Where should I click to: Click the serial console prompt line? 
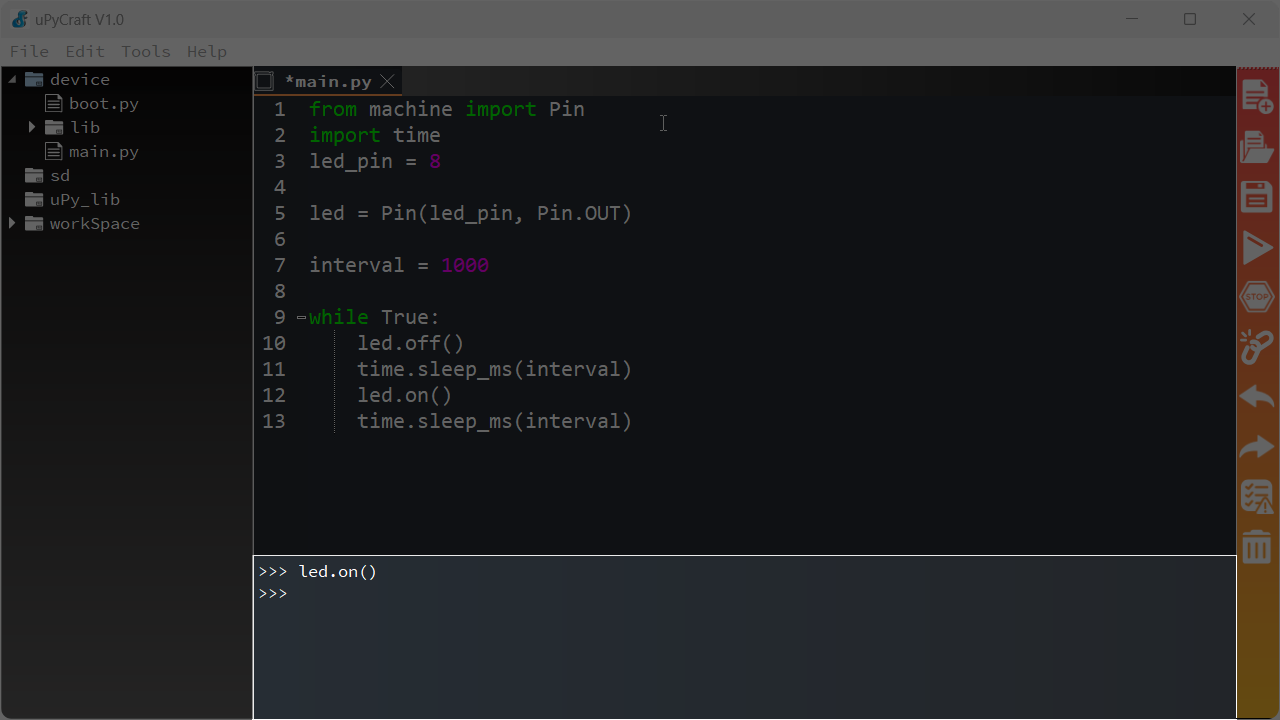[x=272, y=592]
